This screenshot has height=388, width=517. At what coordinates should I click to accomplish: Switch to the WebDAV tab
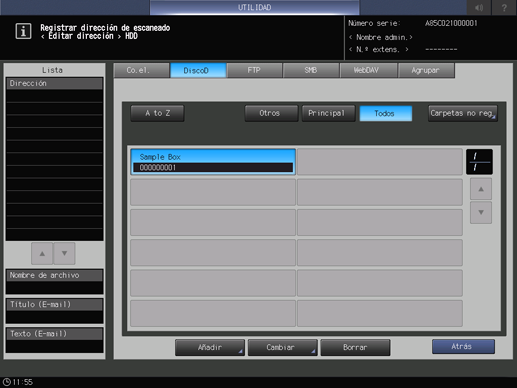click(368, 70)
